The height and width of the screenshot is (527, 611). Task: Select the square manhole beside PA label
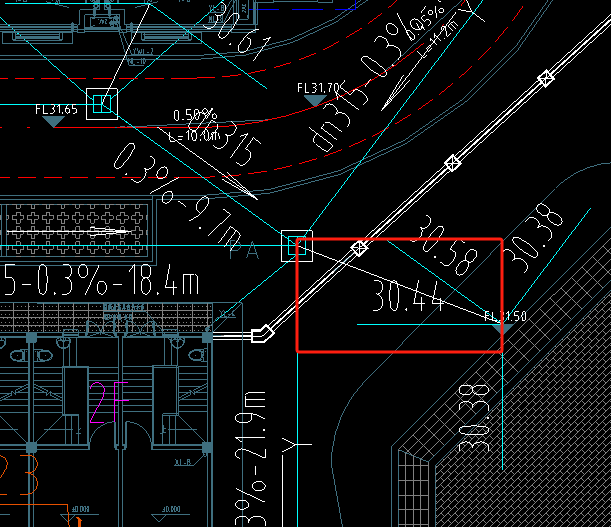tap(297, 246)
